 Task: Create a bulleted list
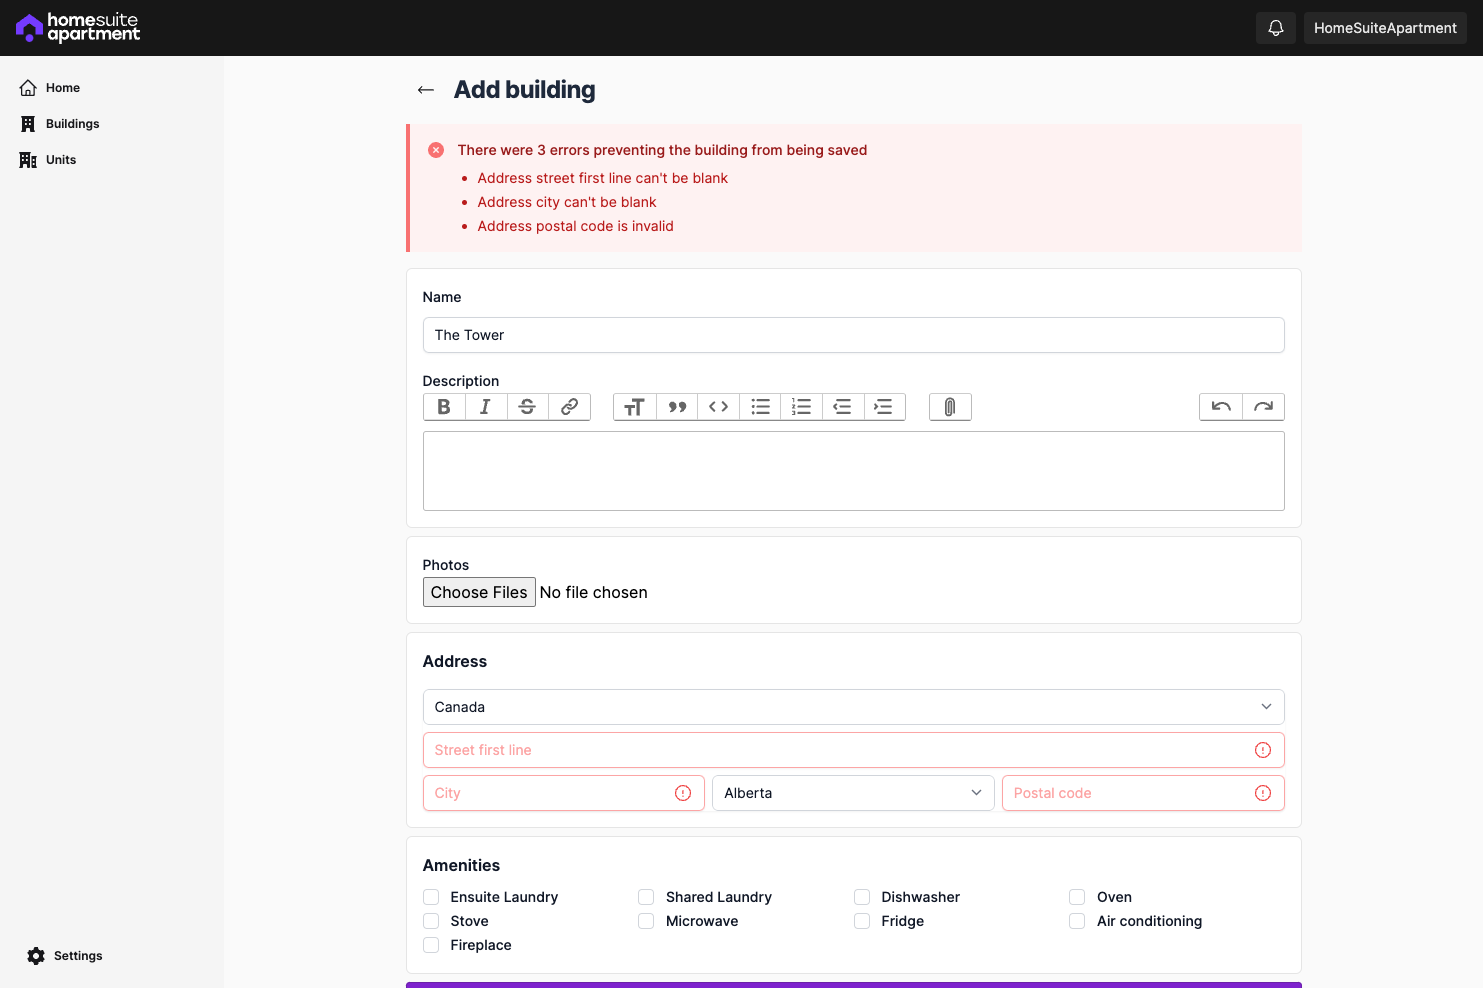click(759, 407)
